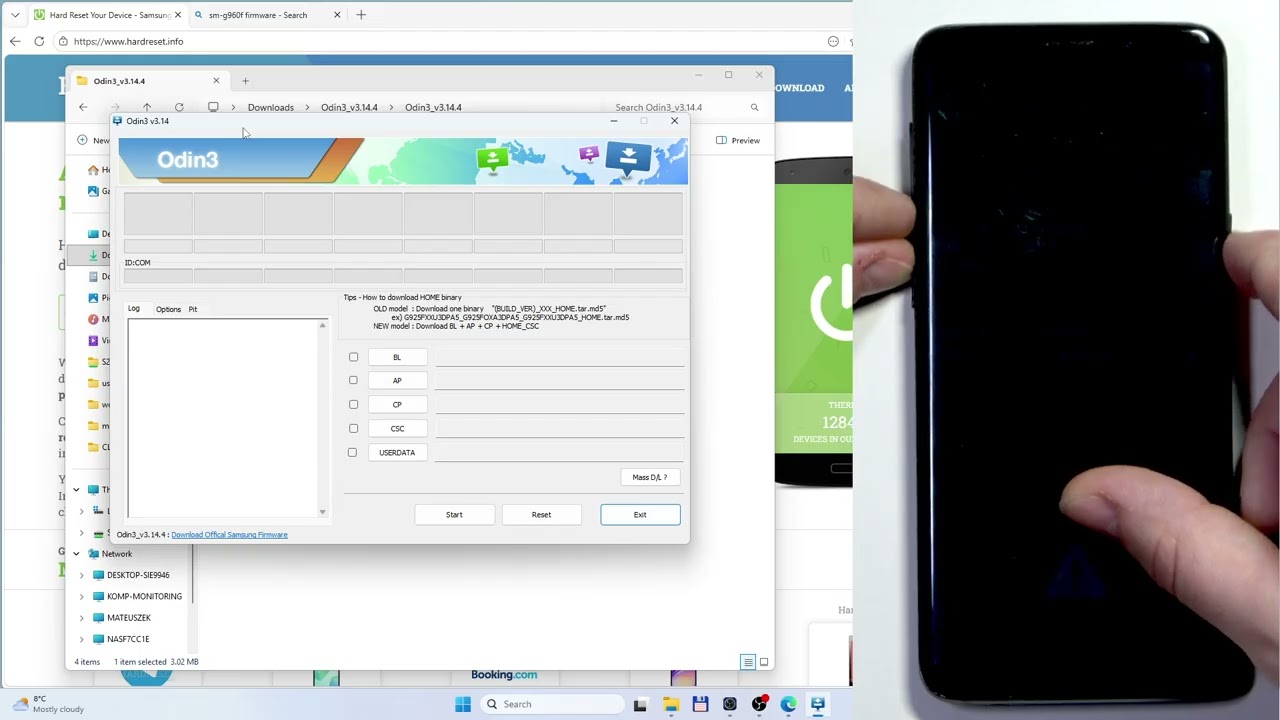Click the Reset button in Odin3
The image size is (1280, 720).
coord(541,515)
